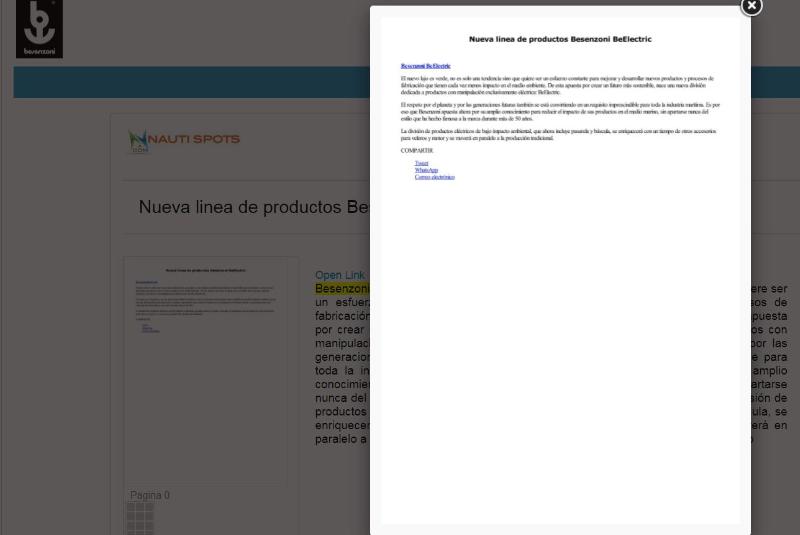The image size is (800, 535).
Task: Click the popup title Nueva linea de productos
Action: pos(560,39)
